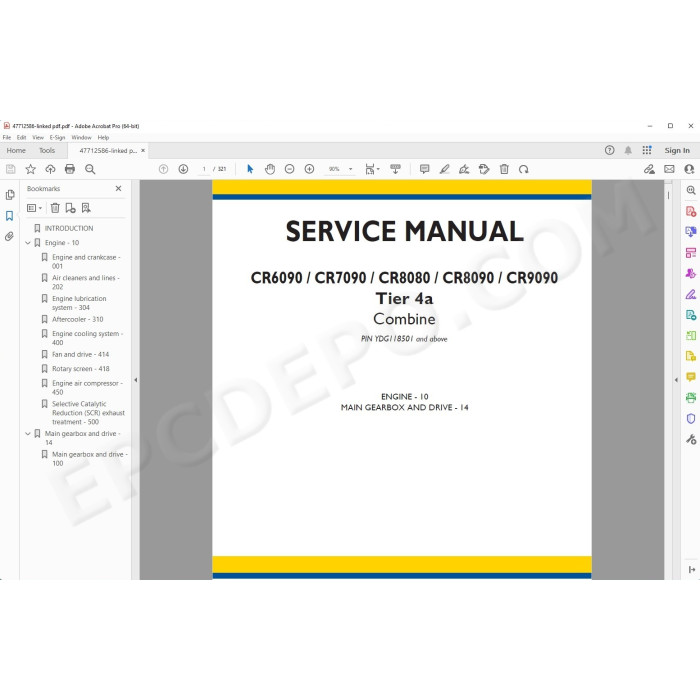Open the Window menu
Viewport: 700px width, 700px height.
pyautogui.click(x=81, y=138)
